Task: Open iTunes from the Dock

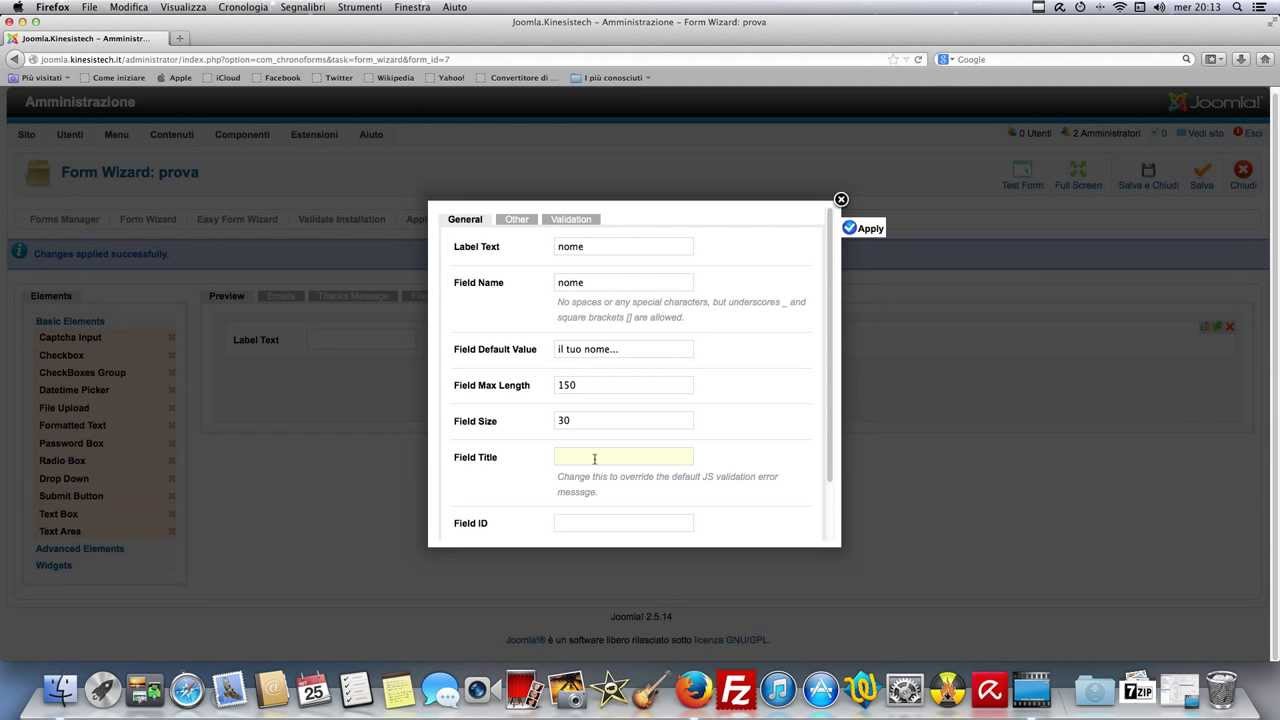Action: (x=778, y=689)
